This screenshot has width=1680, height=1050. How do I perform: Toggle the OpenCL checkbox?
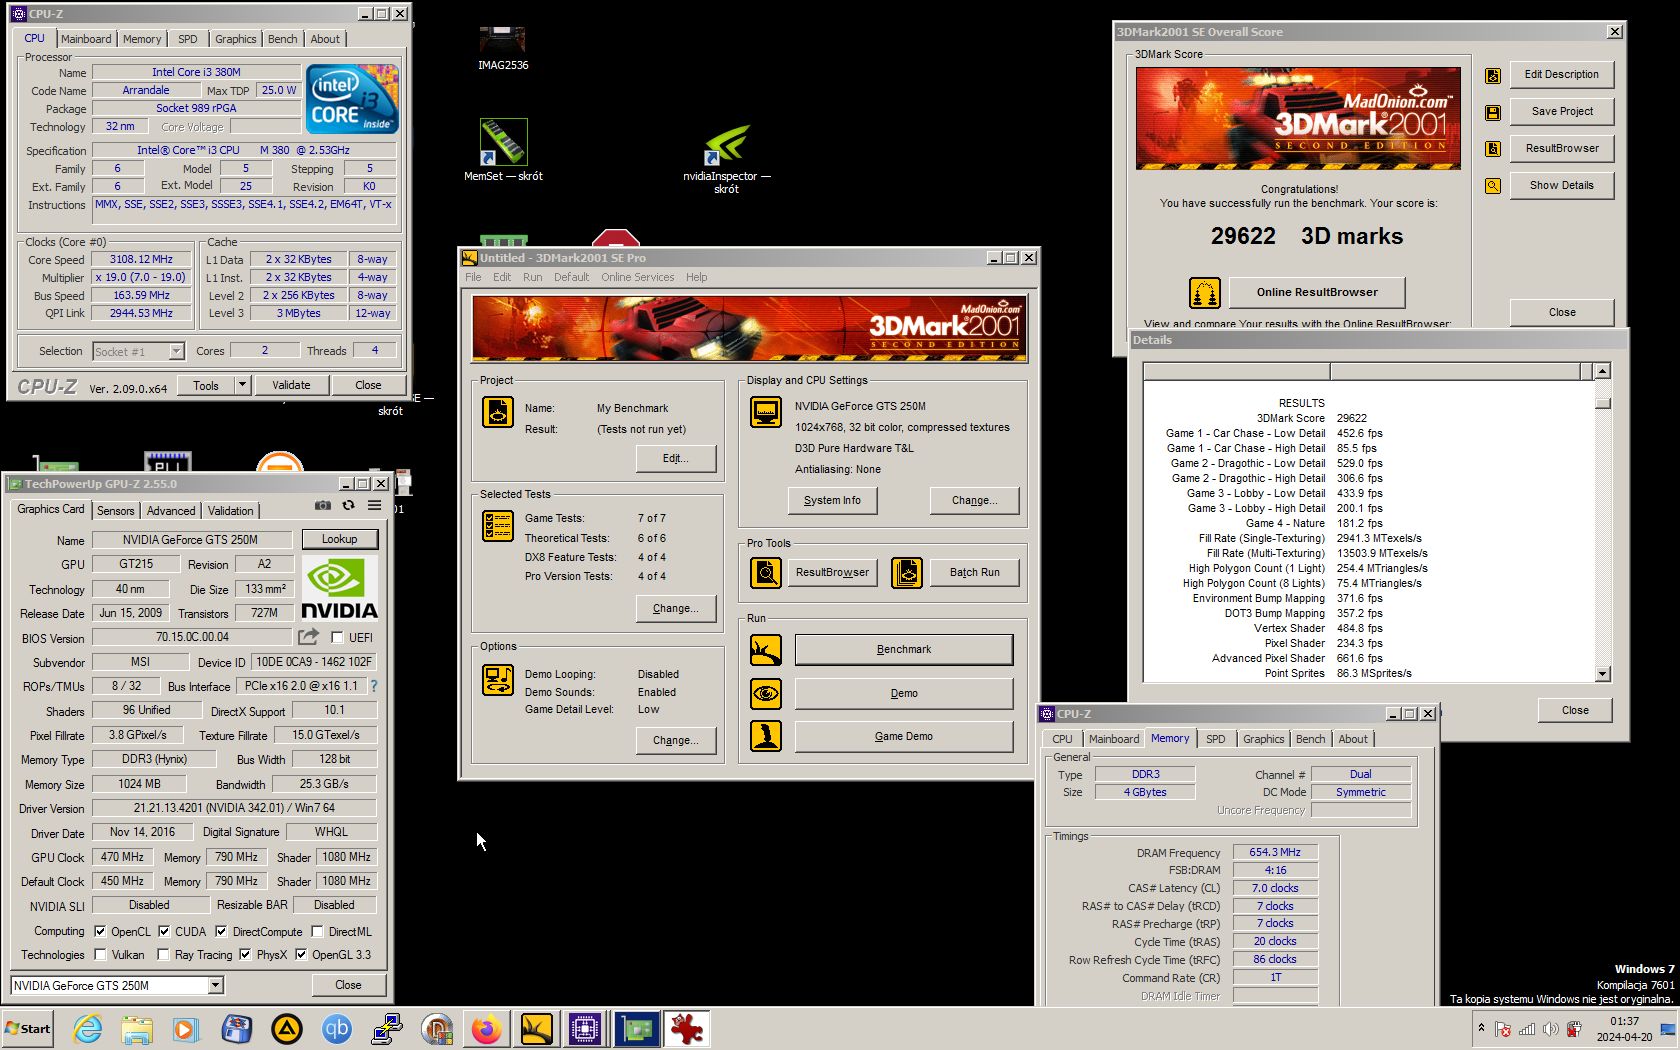tap(100, 931)
